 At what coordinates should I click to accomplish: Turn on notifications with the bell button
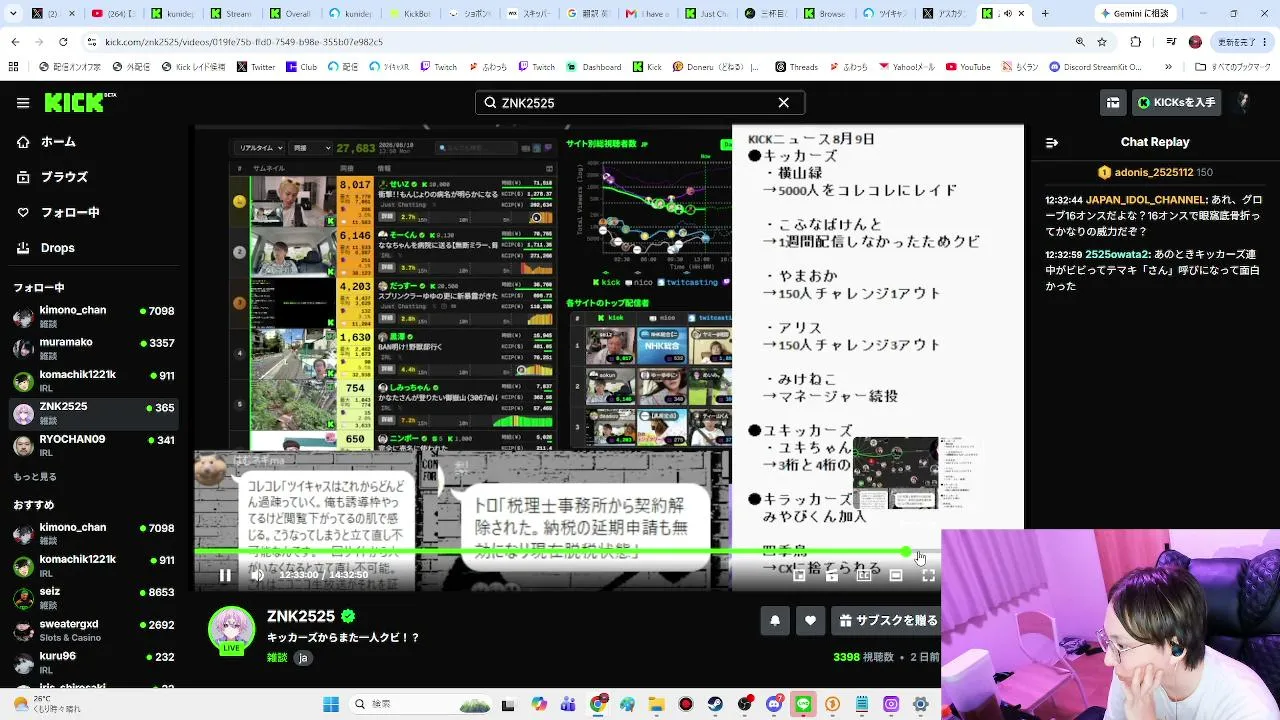775,620
